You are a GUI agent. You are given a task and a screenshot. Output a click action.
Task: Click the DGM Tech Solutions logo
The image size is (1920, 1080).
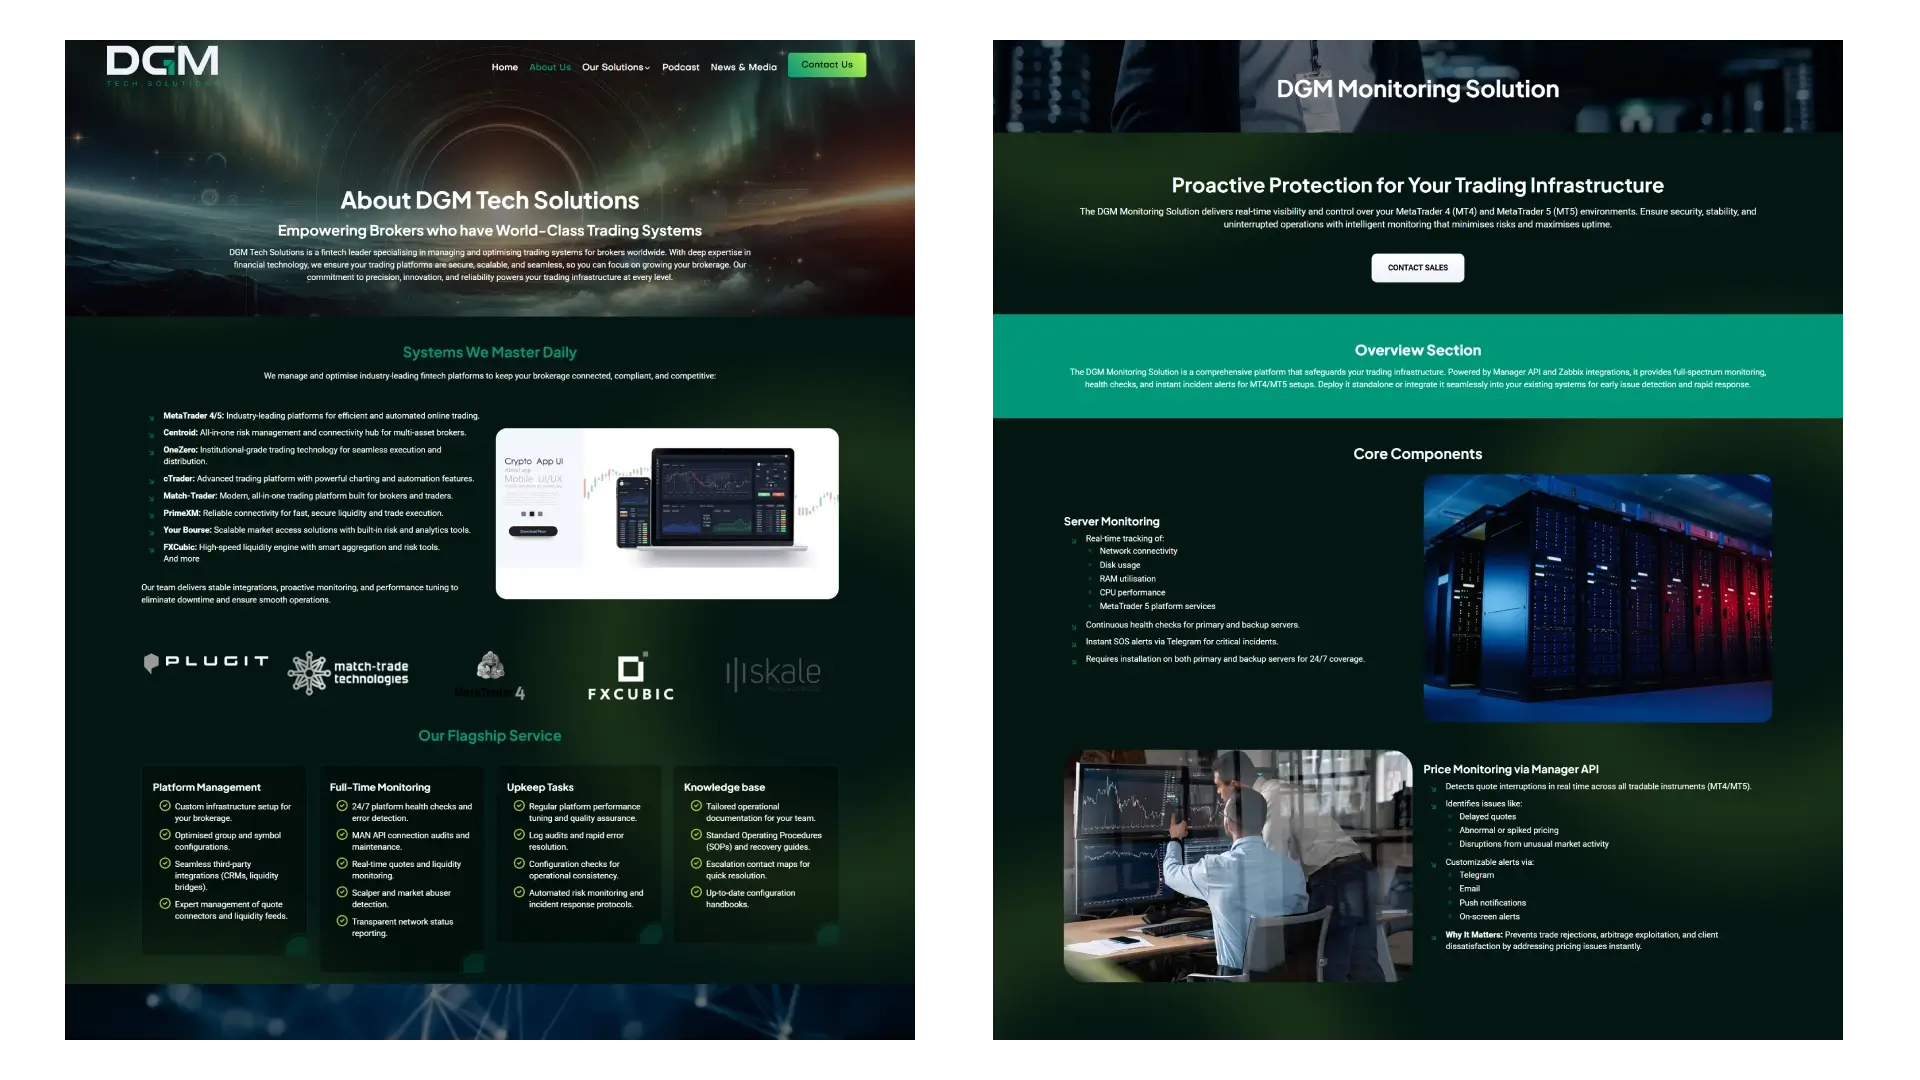pyautogui.click(x=162, y=65)
